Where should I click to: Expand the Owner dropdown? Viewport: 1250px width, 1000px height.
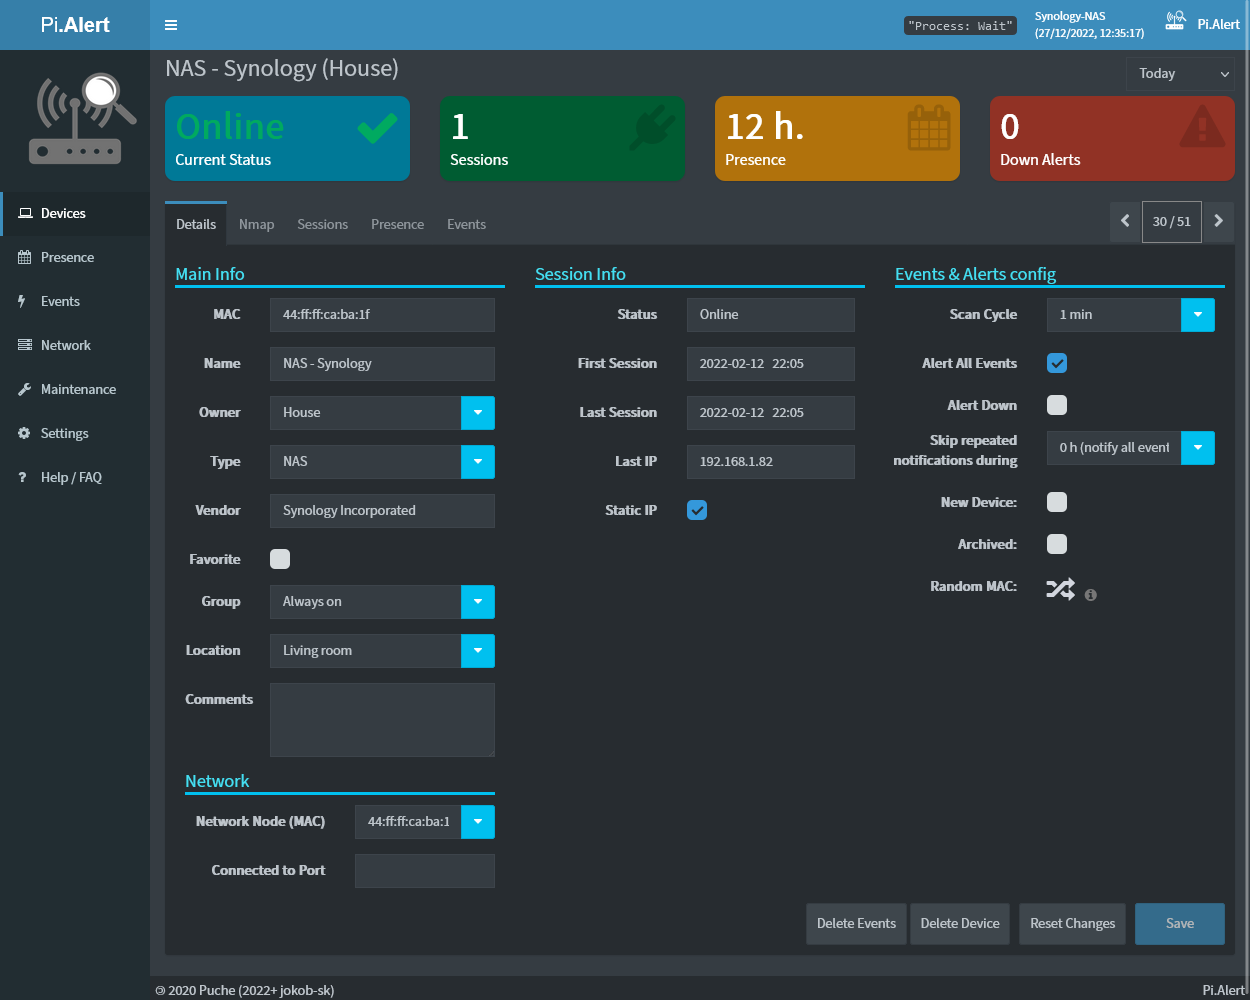478,413
